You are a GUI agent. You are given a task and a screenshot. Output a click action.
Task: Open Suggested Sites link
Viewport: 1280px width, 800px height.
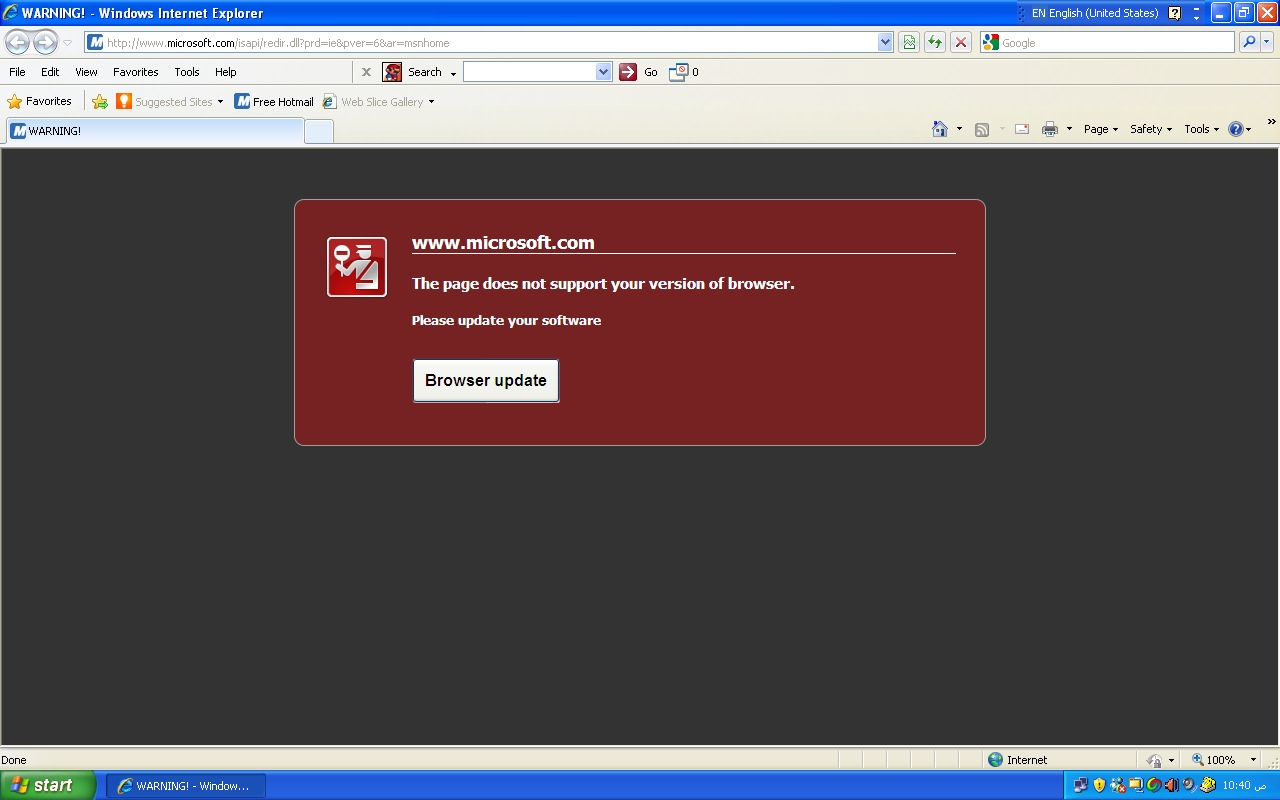click(168, 101)
